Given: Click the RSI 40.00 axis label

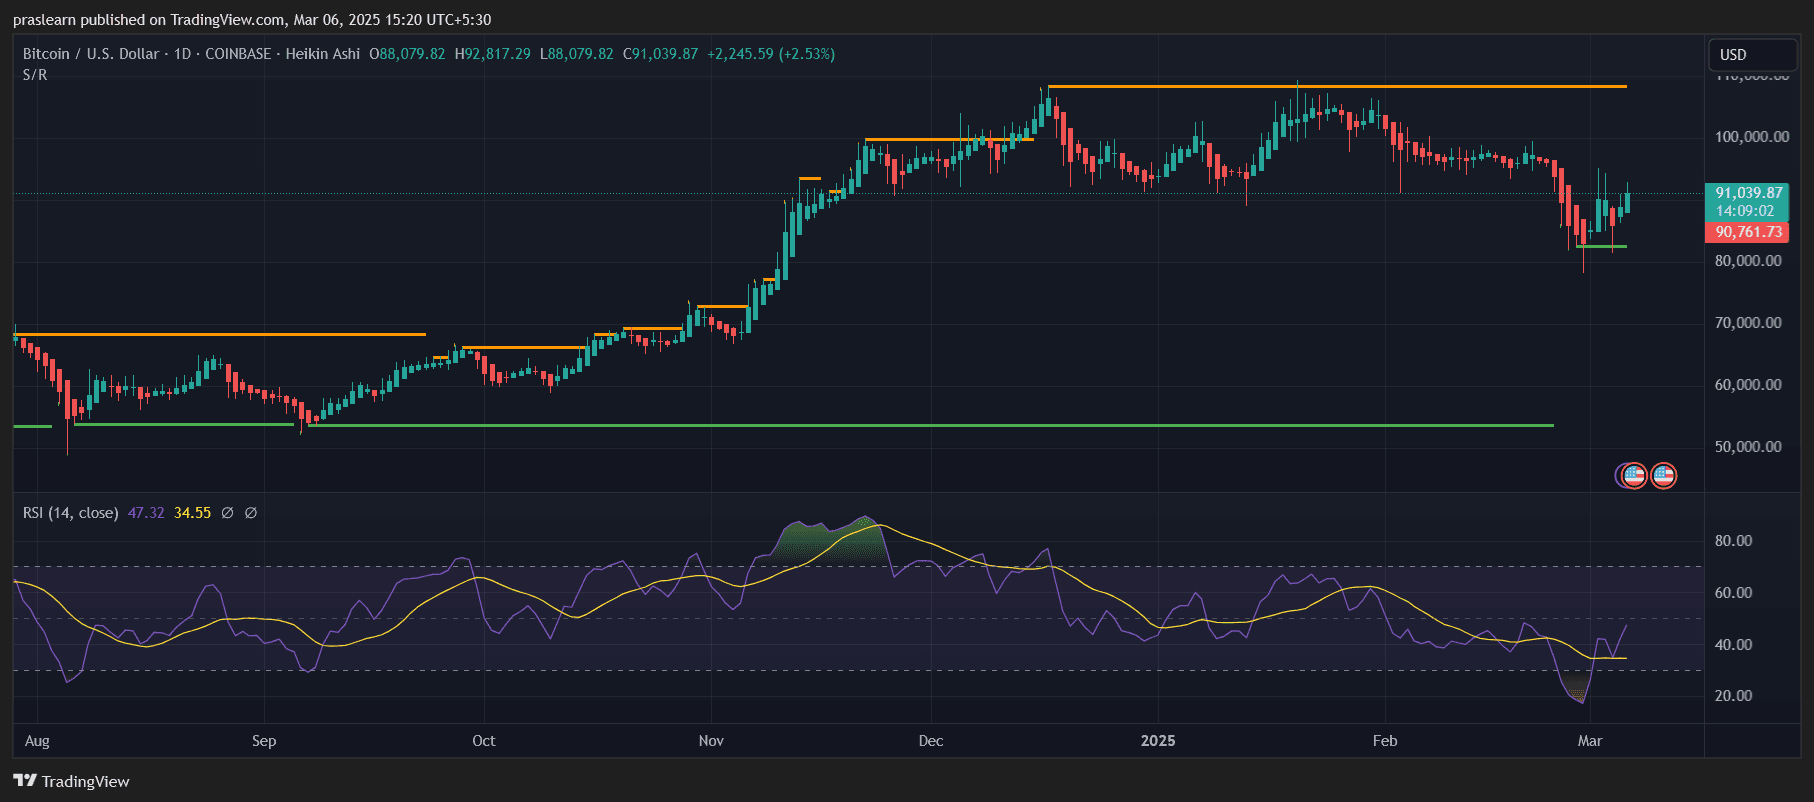Looking at the screenshot, I should [x=1733, y=645].
